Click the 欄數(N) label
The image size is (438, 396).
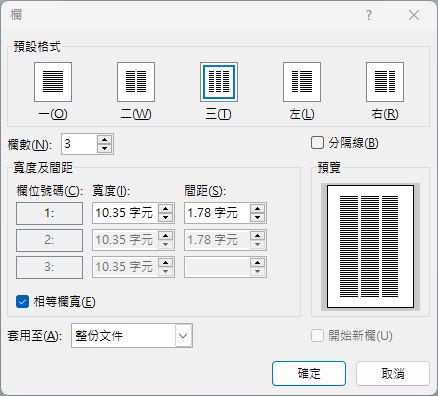[30, 144]
